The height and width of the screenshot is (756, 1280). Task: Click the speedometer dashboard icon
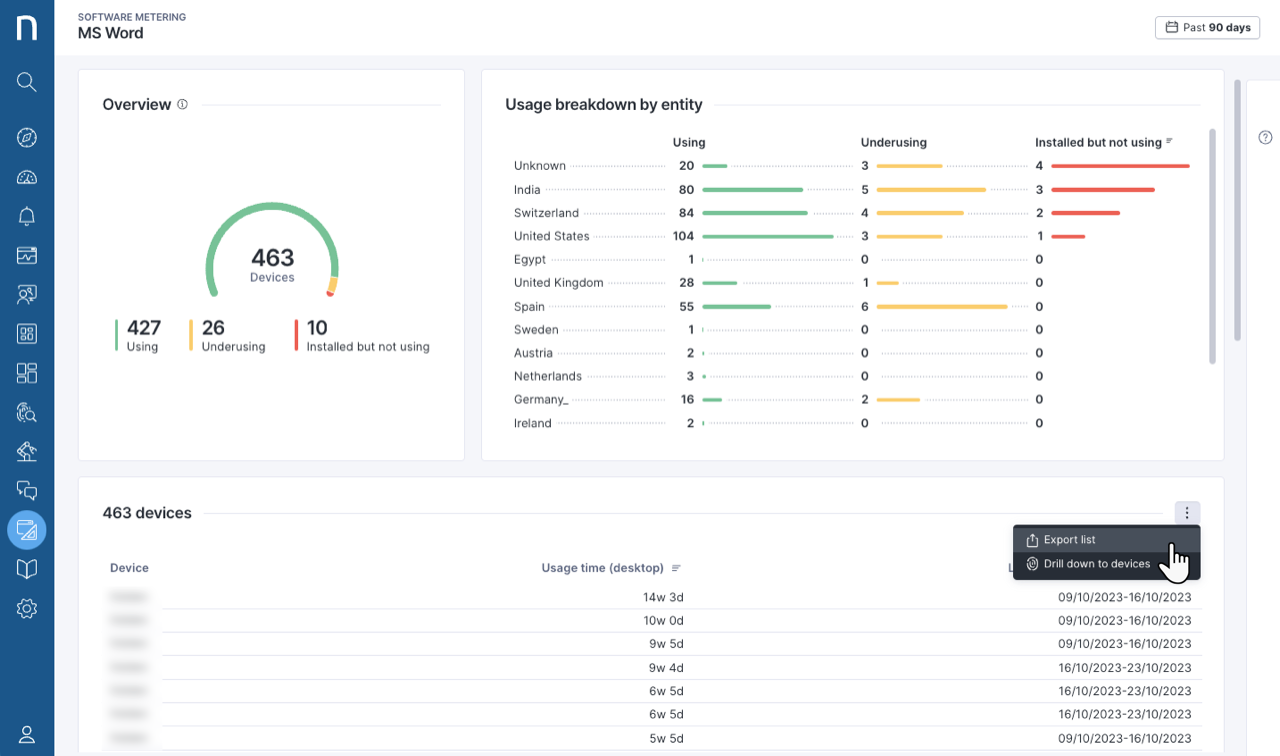click(x=27, y=178)
